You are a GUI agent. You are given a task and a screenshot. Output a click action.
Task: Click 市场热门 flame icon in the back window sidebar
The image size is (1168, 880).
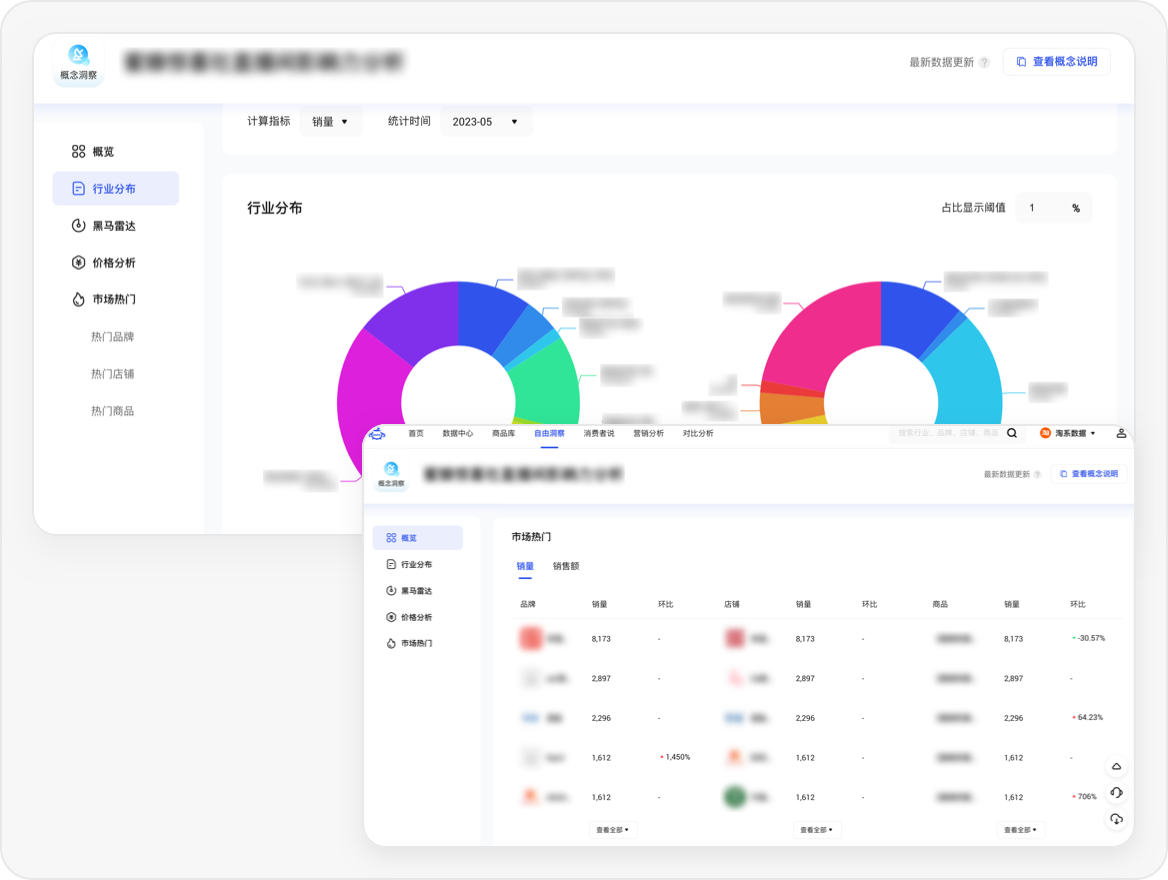78,300
